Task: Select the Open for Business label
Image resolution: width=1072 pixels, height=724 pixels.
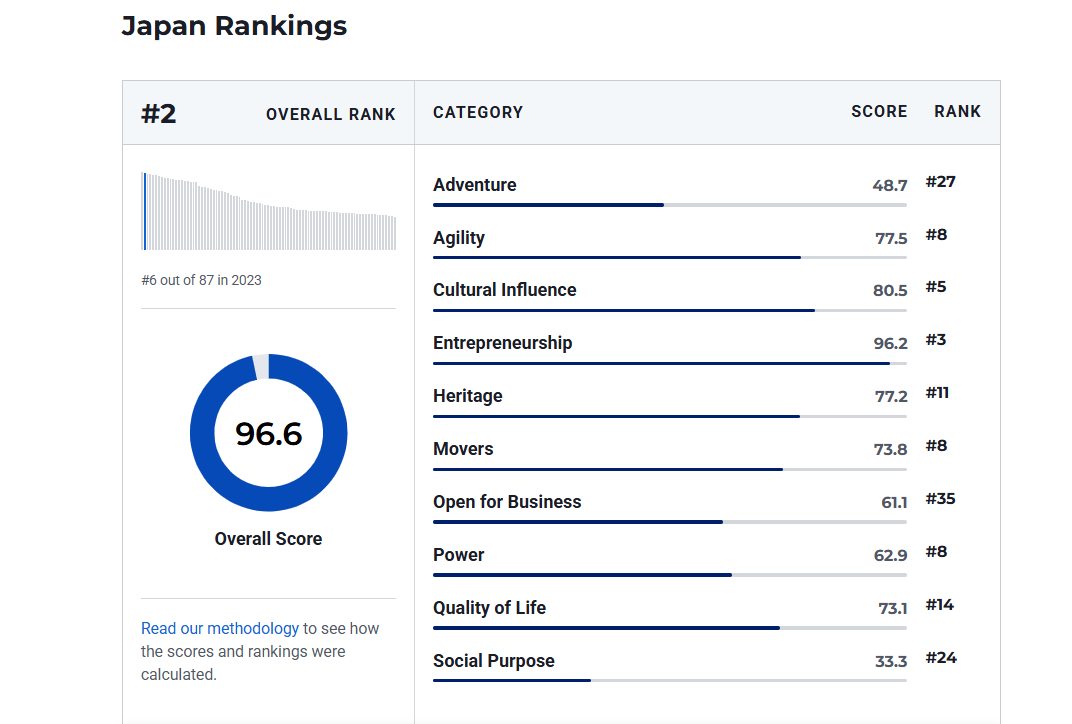Action: pyautogui.click(x=507, y=502)
